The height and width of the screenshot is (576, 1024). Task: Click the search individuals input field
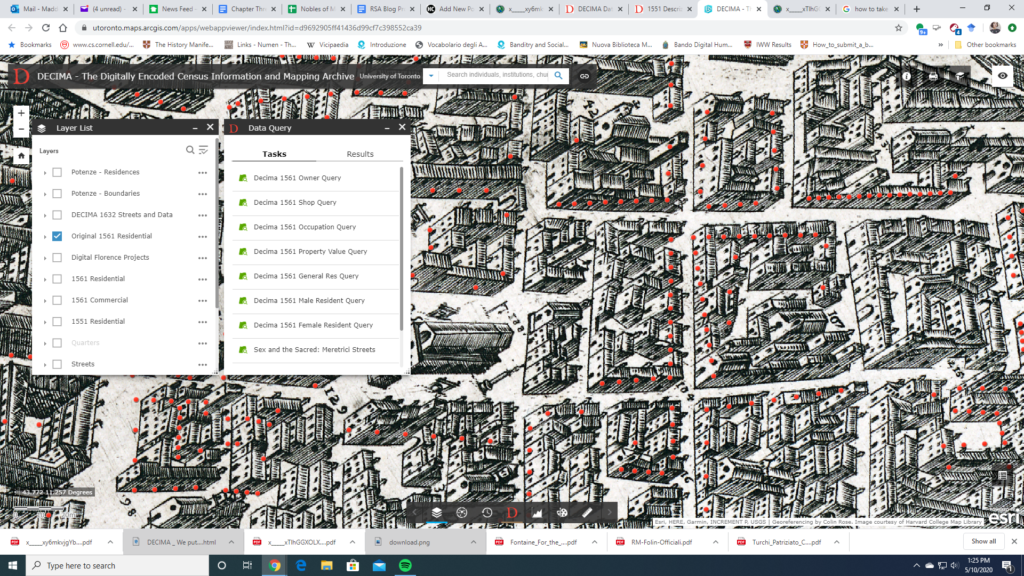pos(495,76)
